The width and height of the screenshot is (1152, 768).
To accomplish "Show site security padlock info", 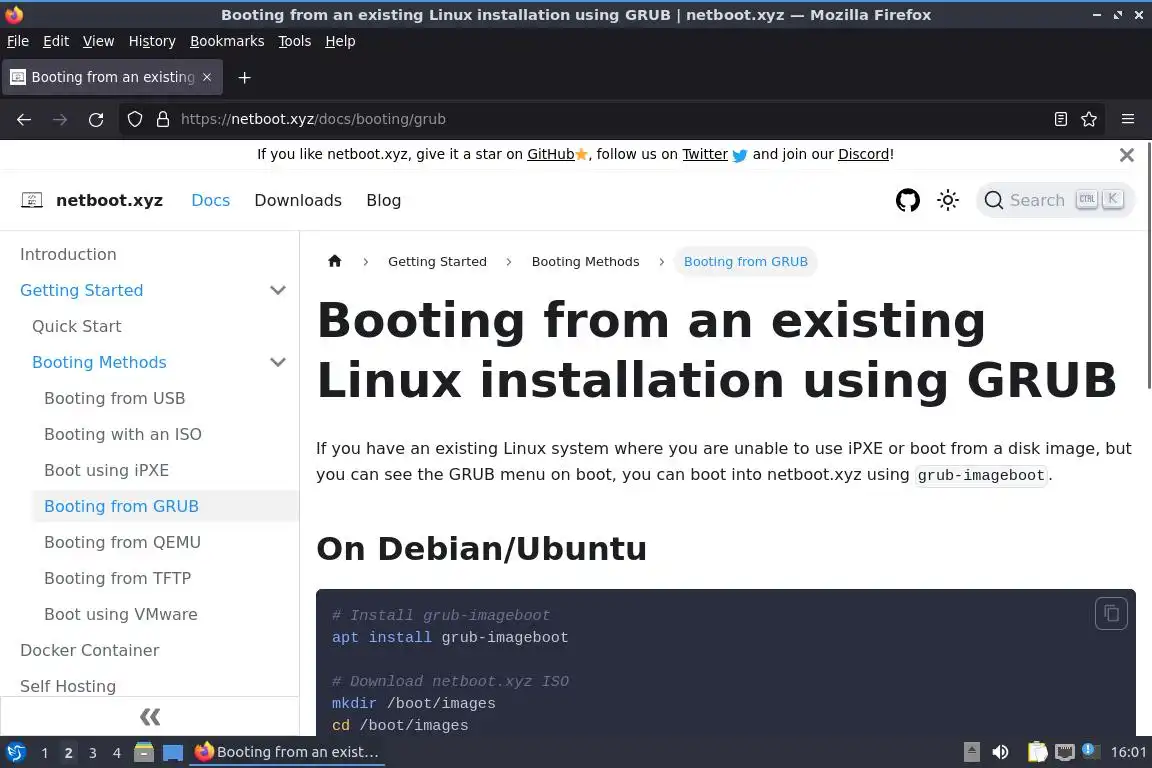I will (163, 119).
